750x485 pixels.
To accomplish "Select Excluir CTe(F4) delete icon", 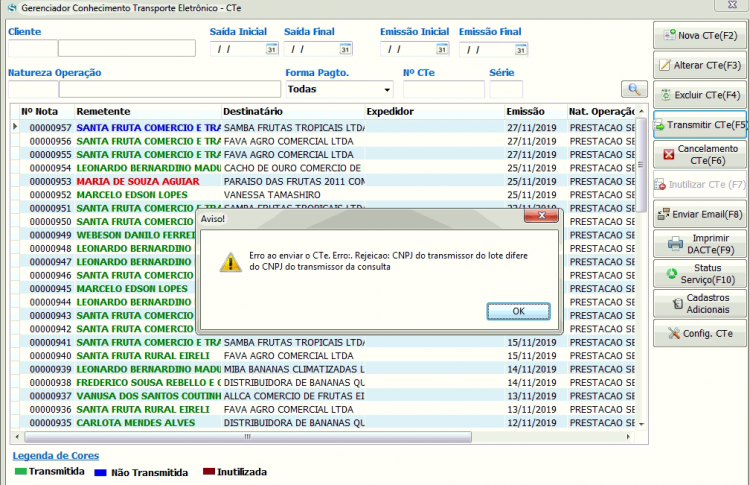I will pyautogui.click(x=665, y=95).
